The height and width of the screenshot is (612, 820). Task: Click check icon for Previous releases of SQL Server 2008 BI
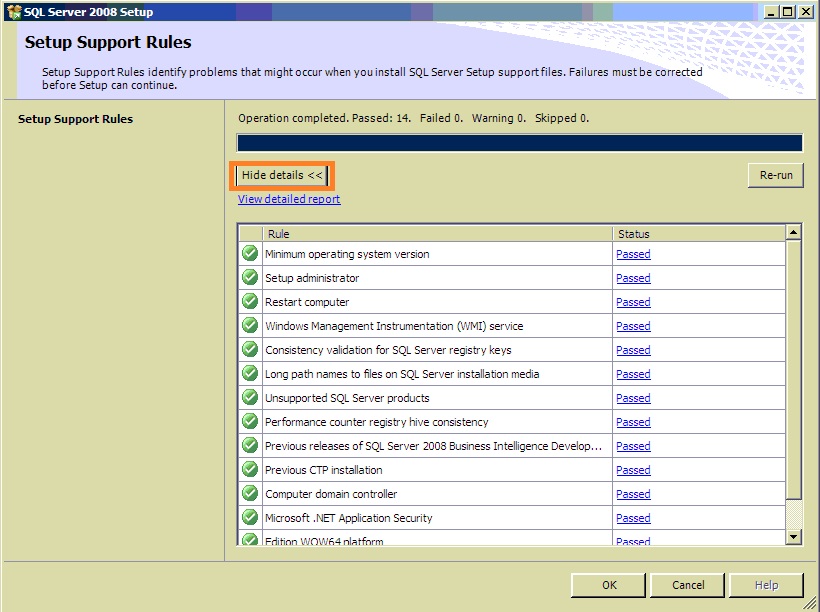pos(250,446)
